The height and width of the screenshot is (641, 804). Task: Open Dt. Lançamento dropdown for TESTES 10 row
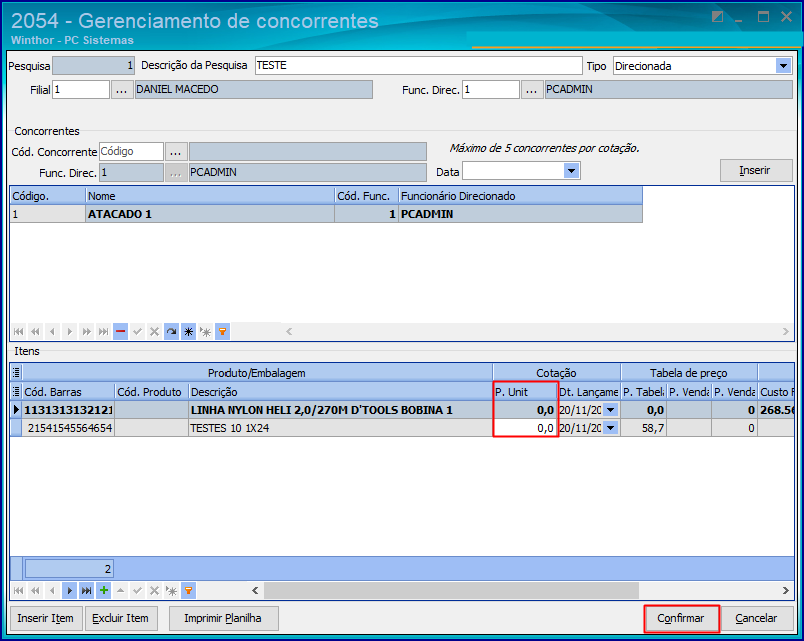(x=610, y=428)
